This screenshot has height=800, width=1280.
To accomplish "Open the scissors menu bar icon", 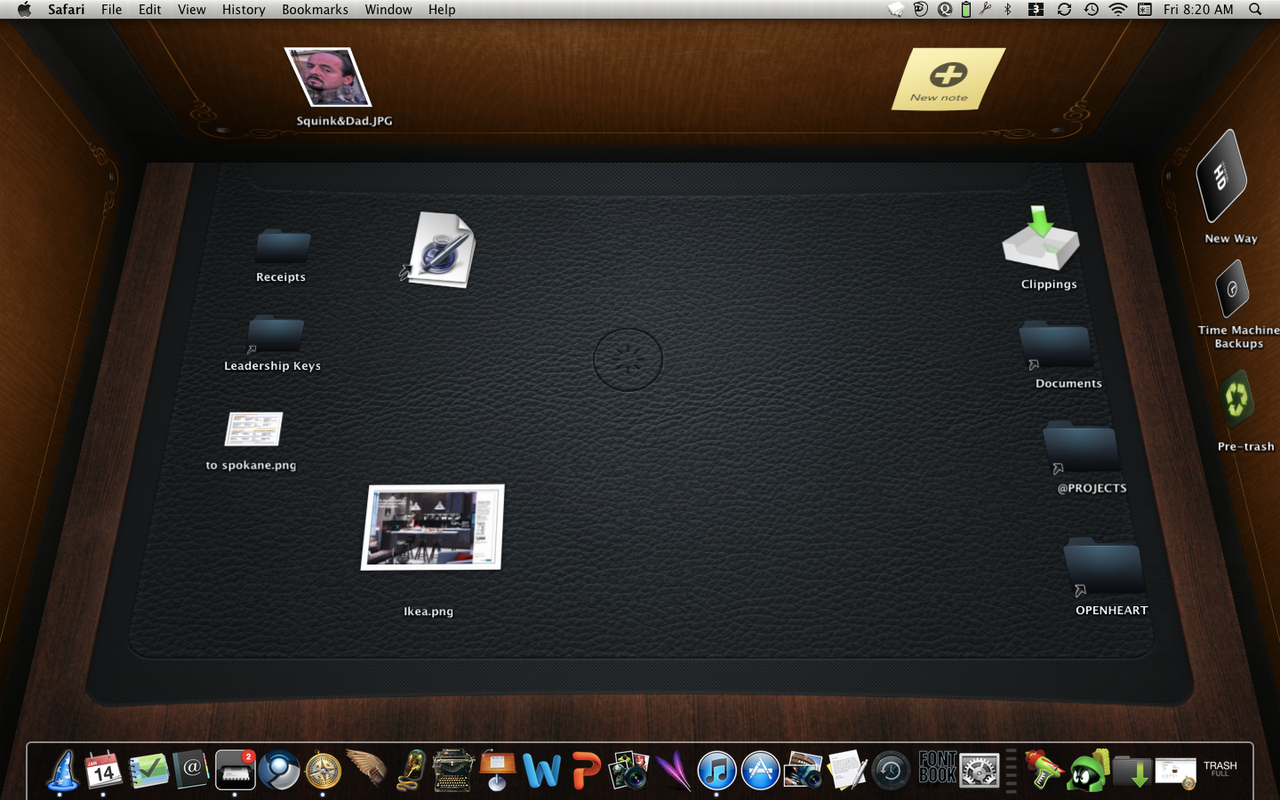I will (x=986, y=9).
